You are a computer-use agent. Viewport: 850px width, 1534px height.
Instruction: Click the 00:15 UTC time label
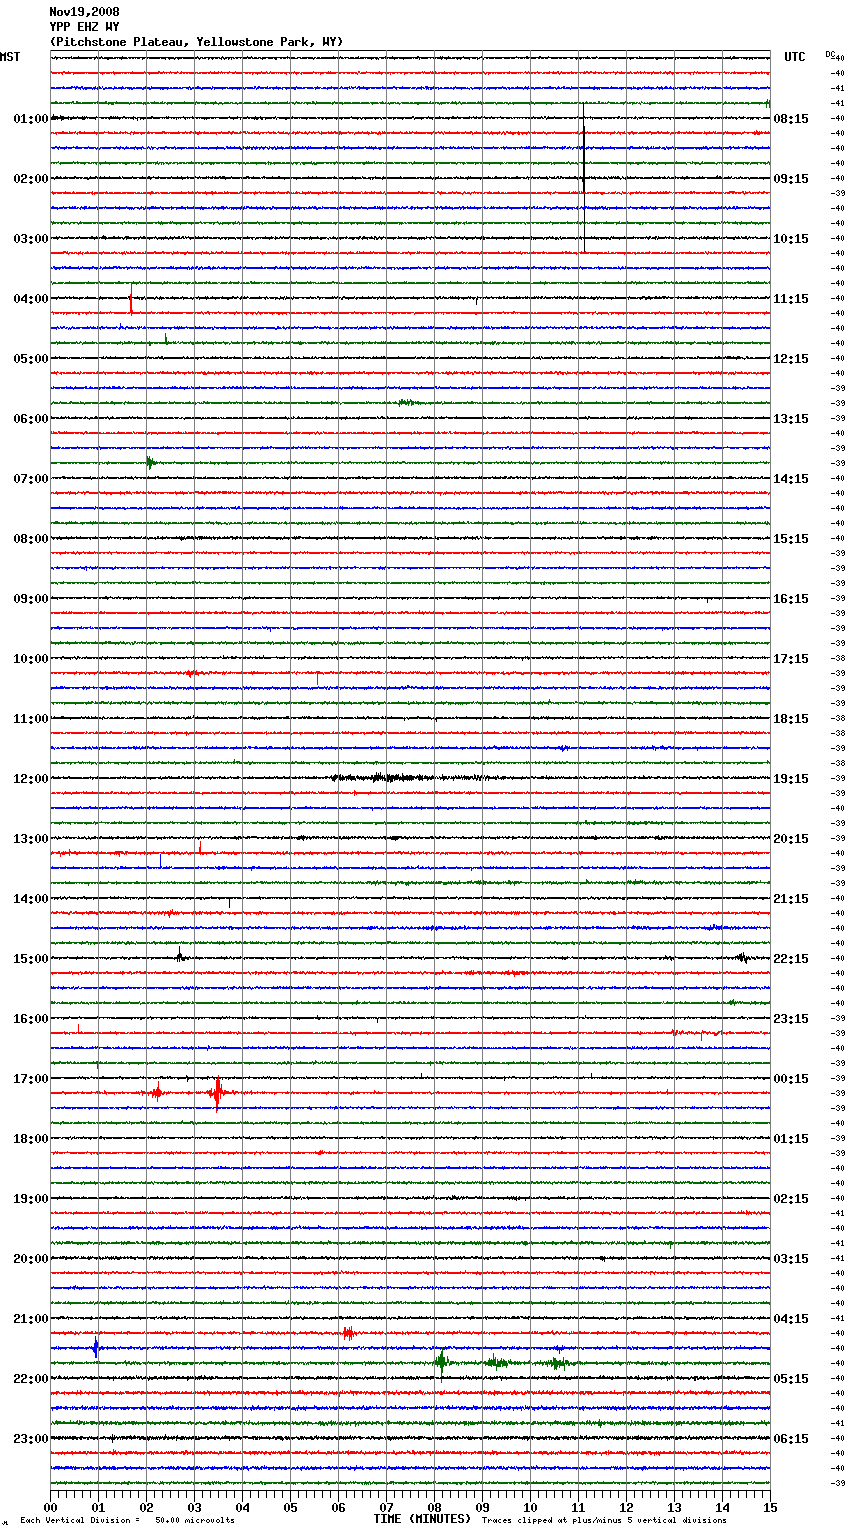[791, 1079]
